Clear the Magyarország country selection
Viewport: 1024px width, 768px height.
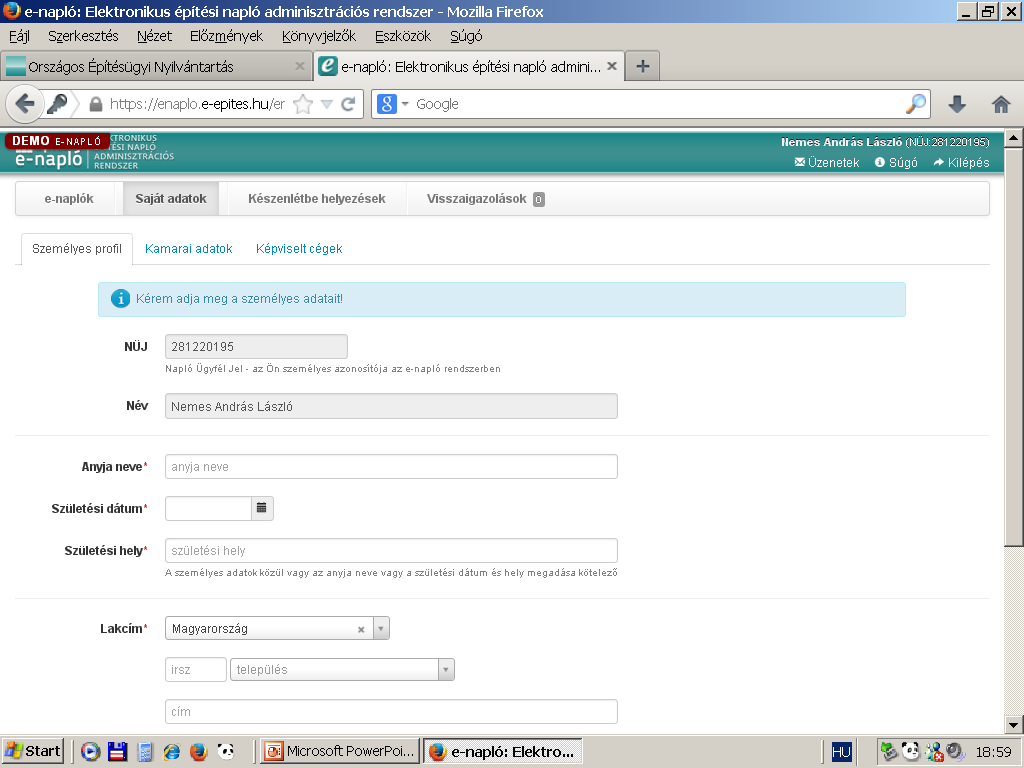click(x=360, y=630)
